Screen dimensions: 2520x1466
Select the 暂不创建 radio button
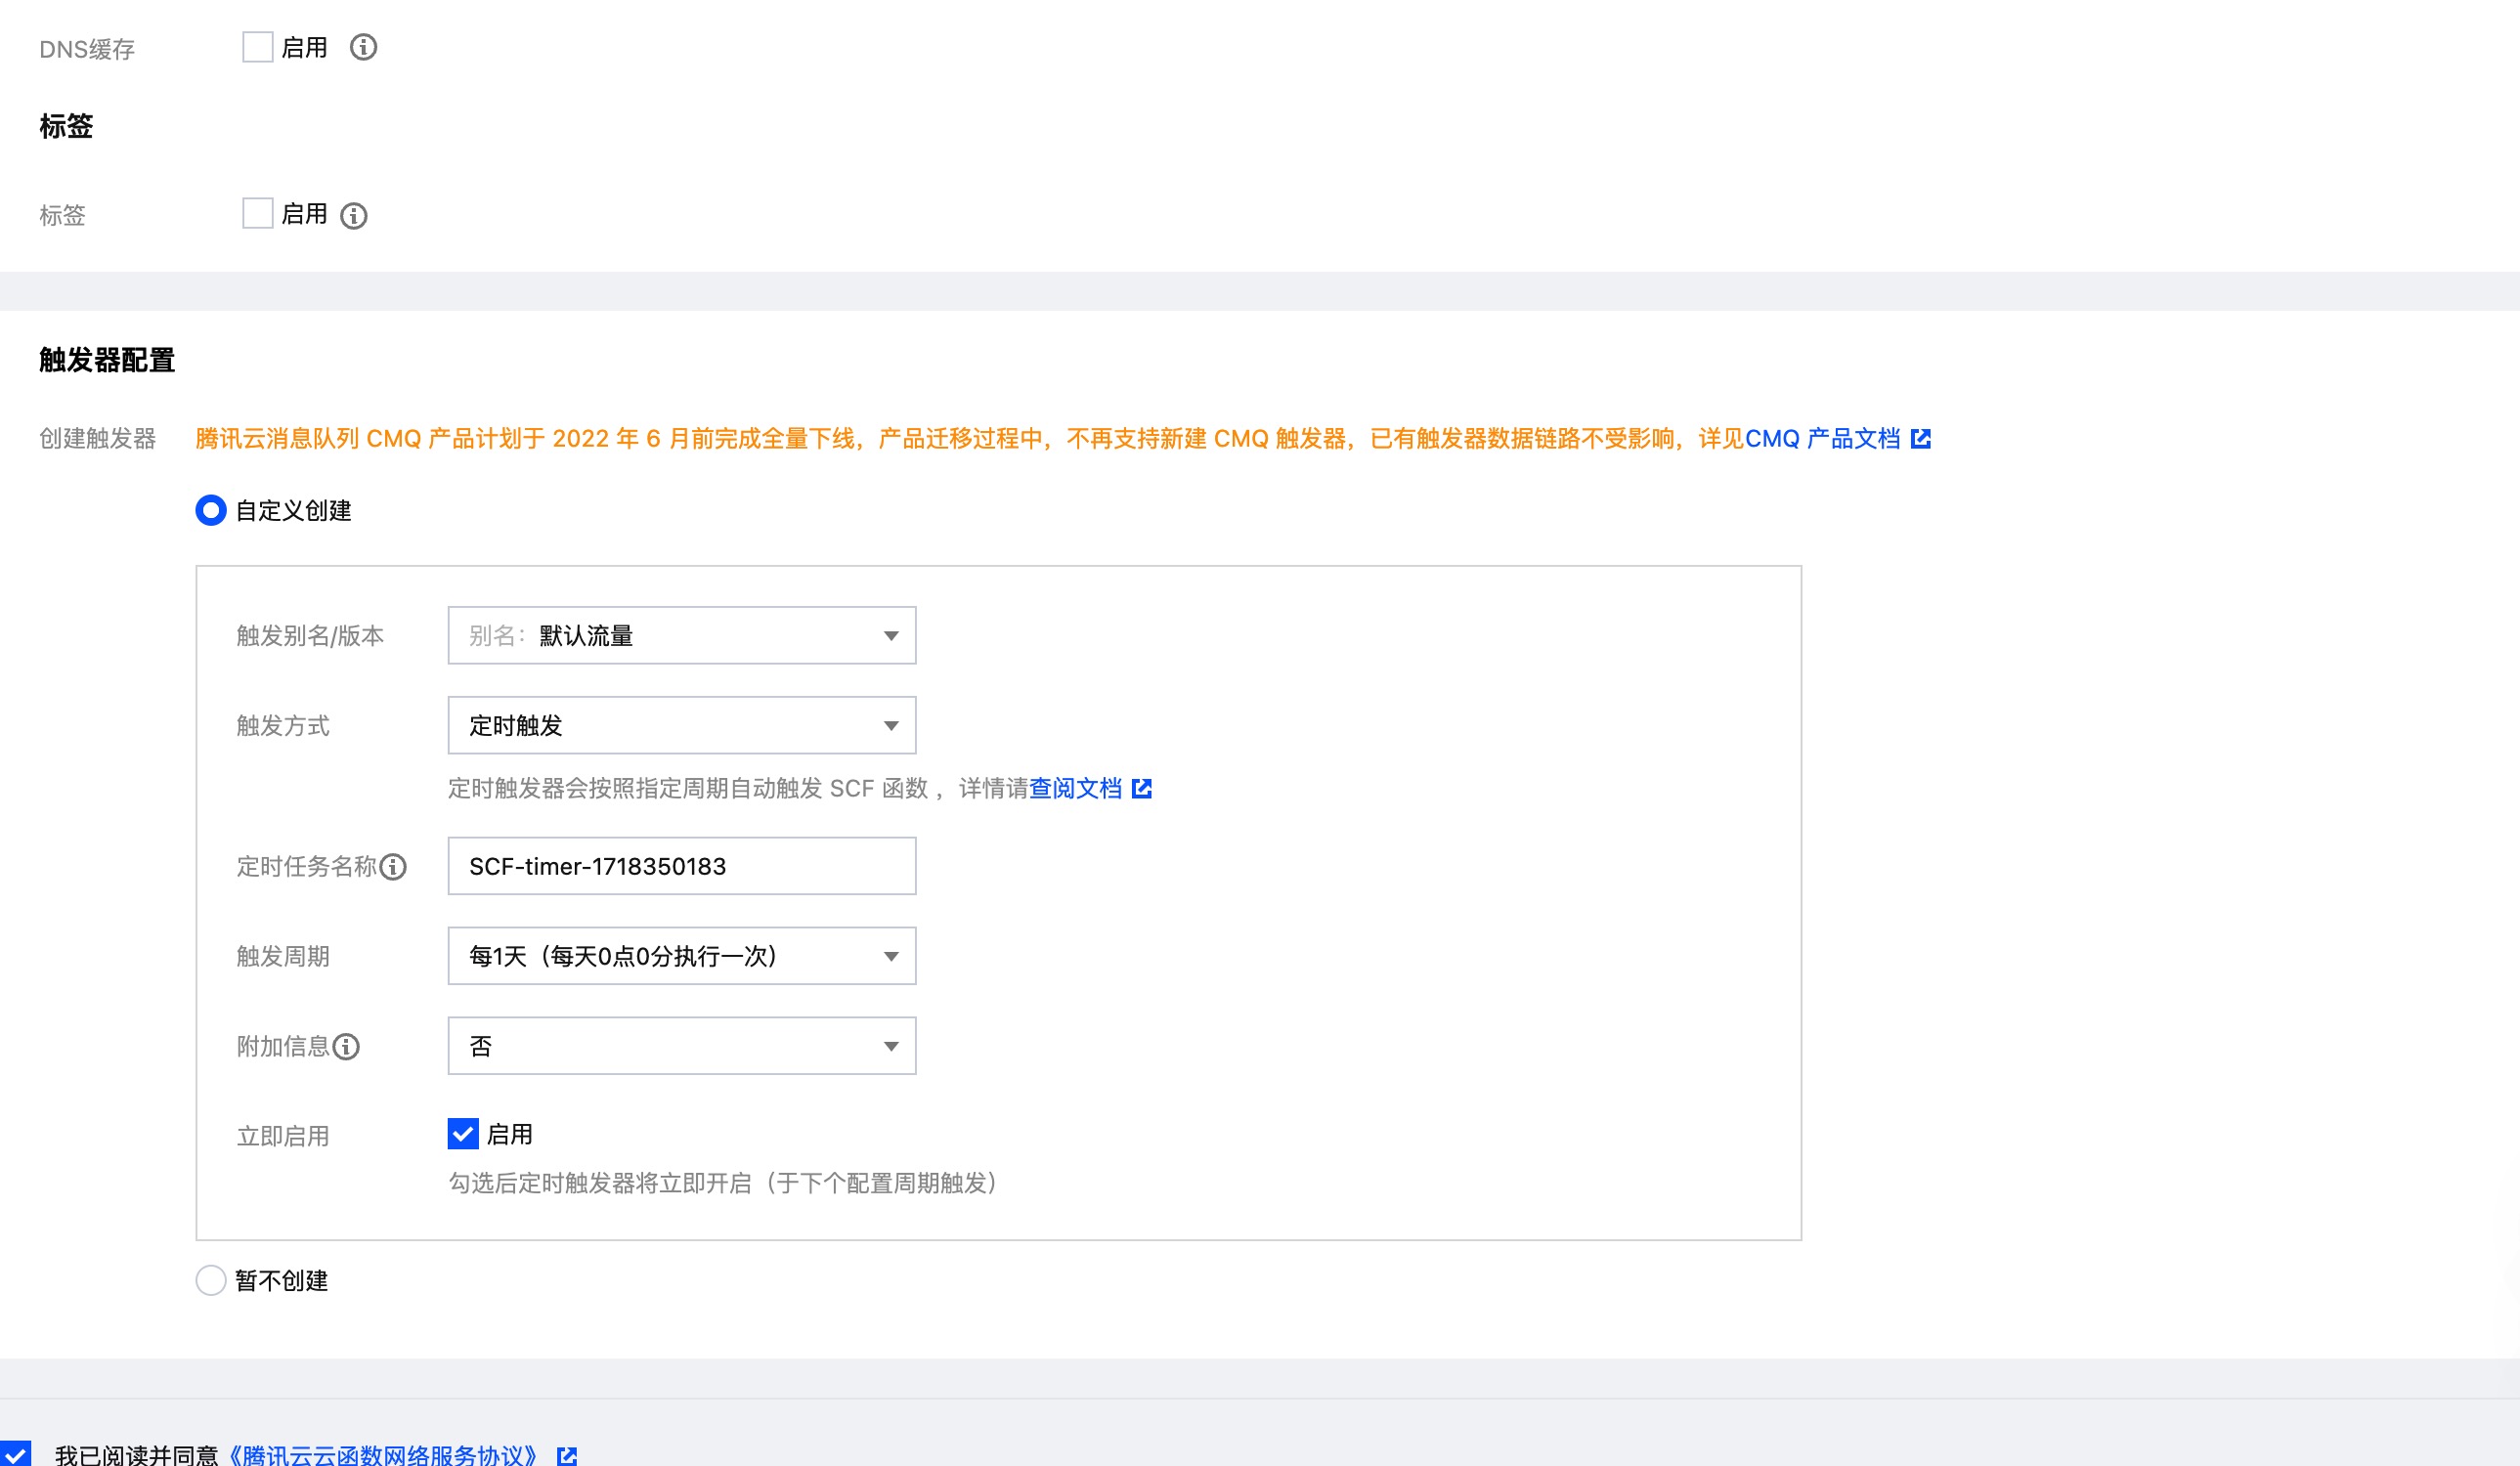[x=211, y=1281]
